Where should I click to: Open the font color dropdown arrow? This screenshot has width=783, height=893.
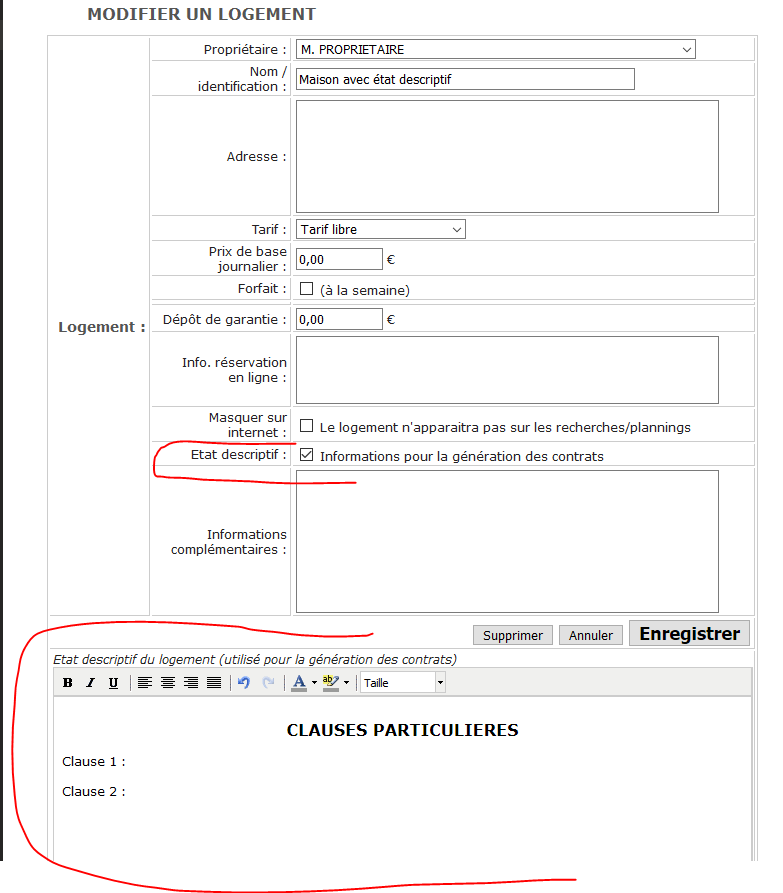pyautogui.click(x=314, y=682)
